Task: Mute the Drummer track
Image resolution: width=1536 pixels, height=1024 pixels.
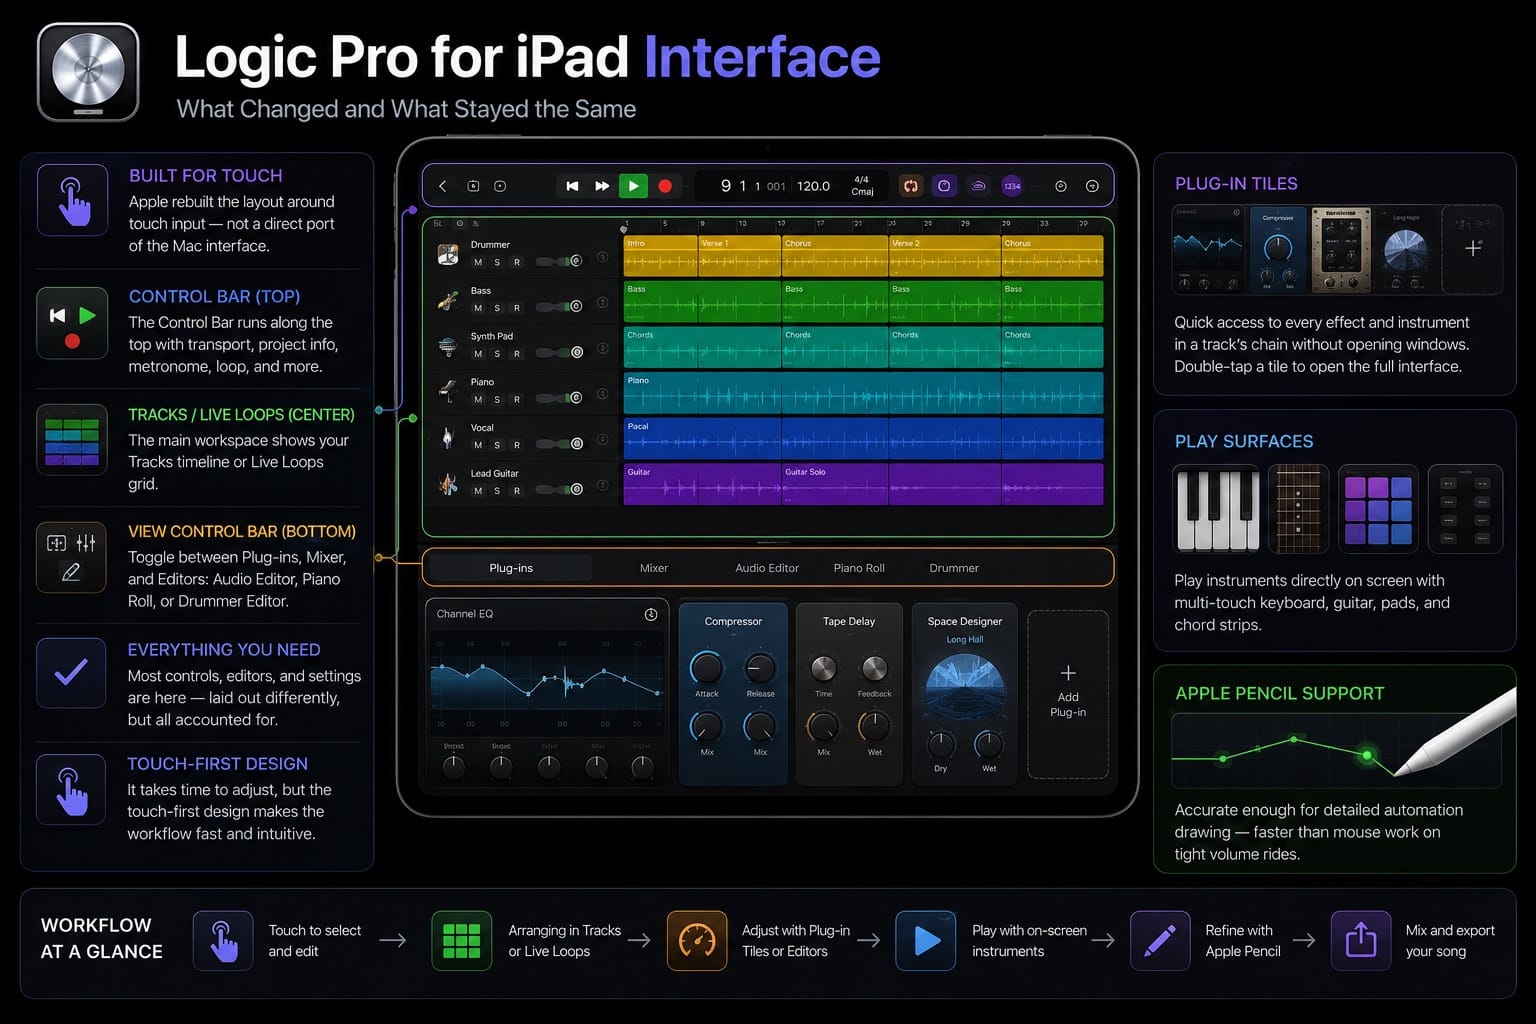Action: pyautogui.click(x=478, y=262)
